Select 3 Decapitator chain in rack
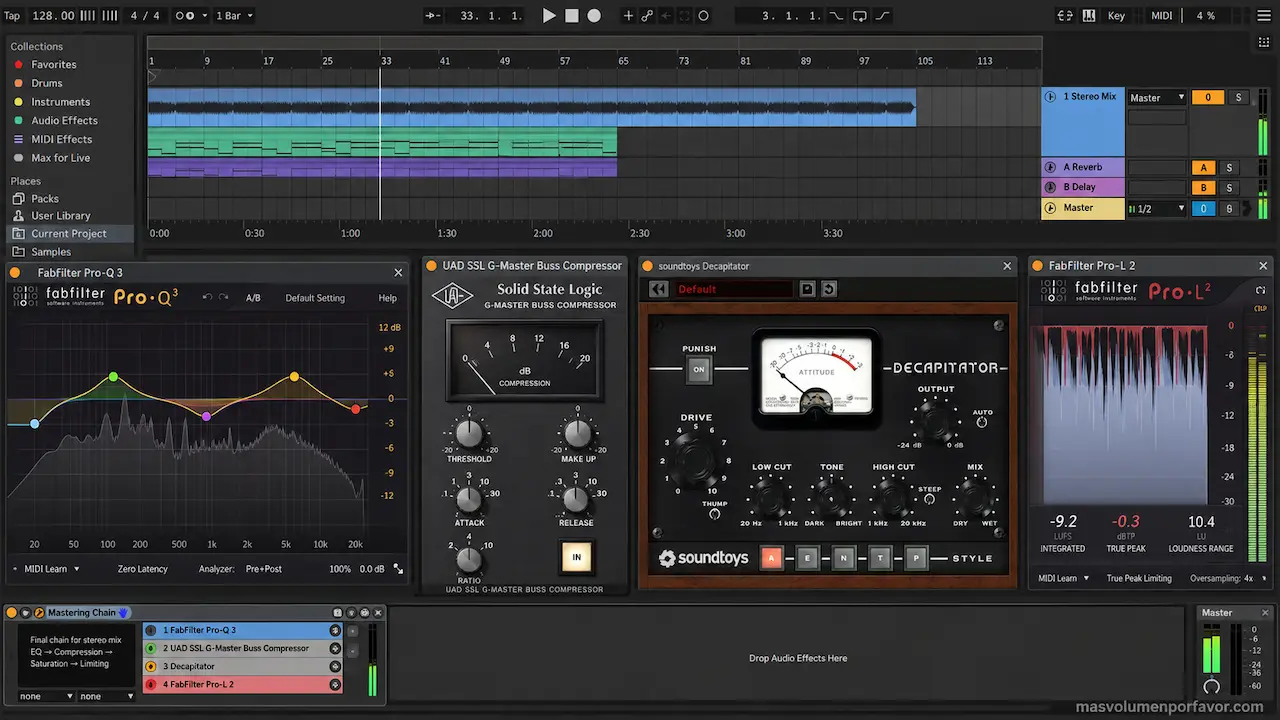Viewport: 1280px width, 720px height. 242,666
